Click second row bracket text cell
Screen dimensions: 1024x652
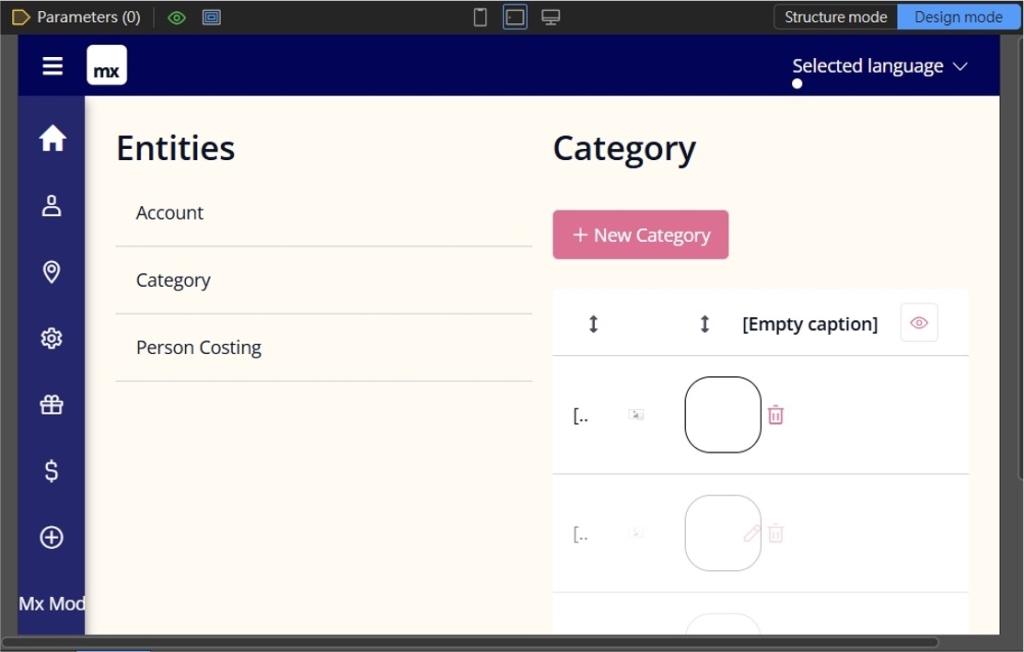[581, 535]
